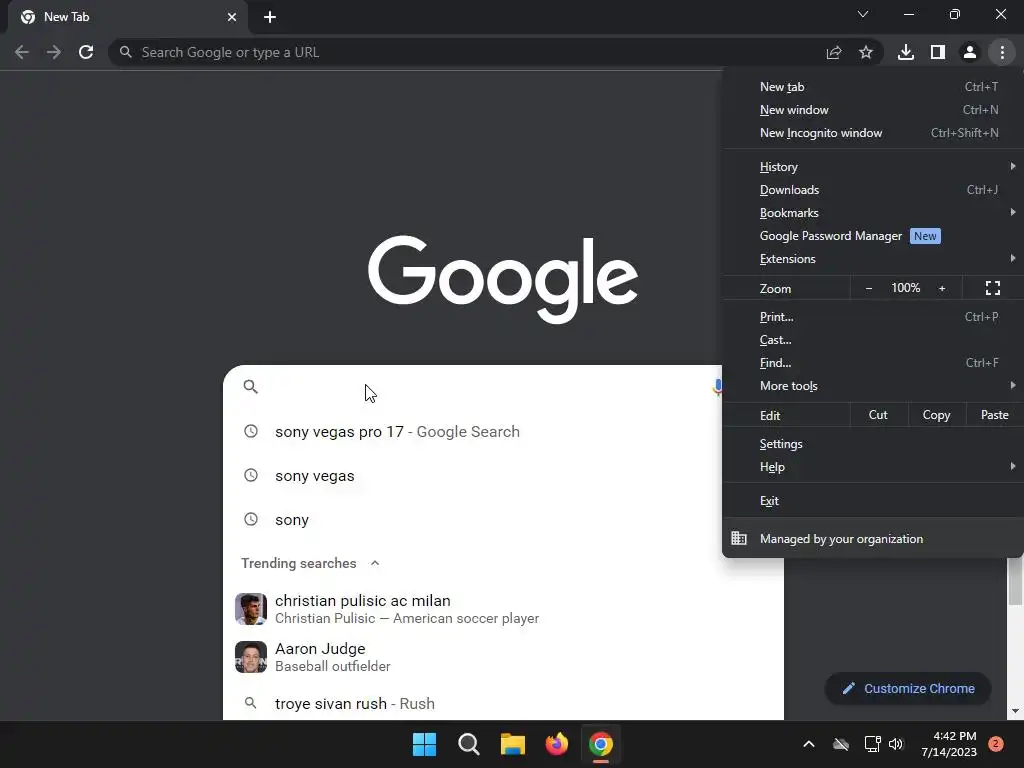This screenshot has height=768, width=1024.
Task: Collapse the Trending searches section
Action: tap(375, 563)
